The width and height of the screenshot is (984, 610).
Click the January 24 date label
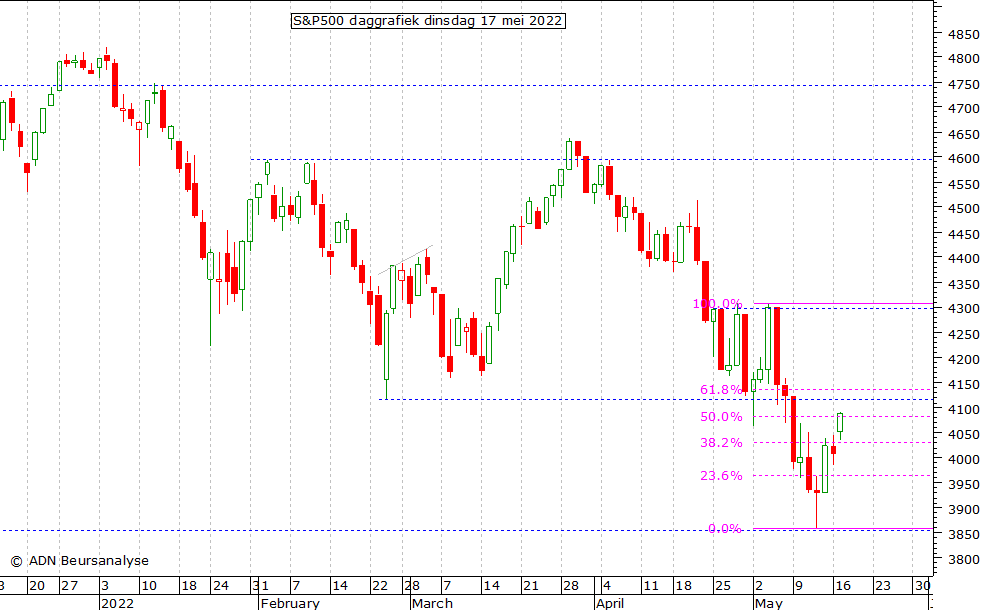point(221,586)
